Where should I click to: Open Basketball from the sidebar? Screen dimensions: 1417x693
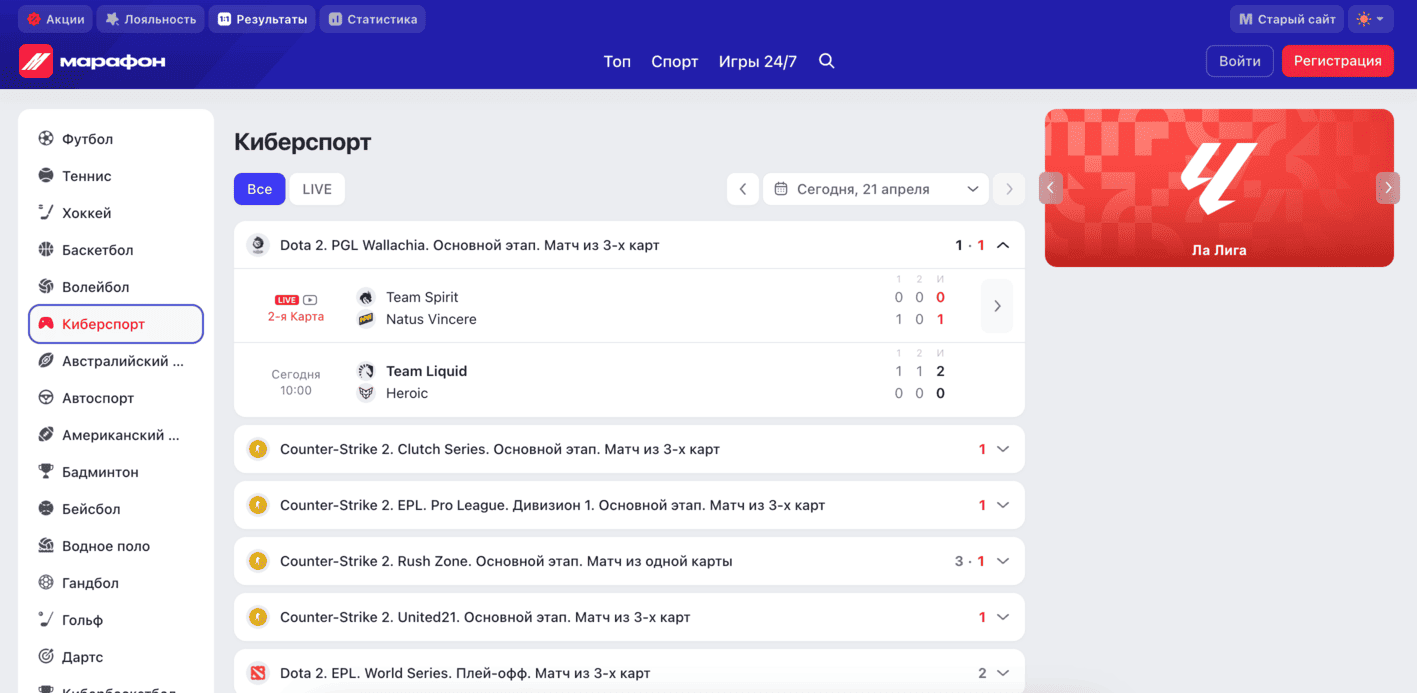97,250
